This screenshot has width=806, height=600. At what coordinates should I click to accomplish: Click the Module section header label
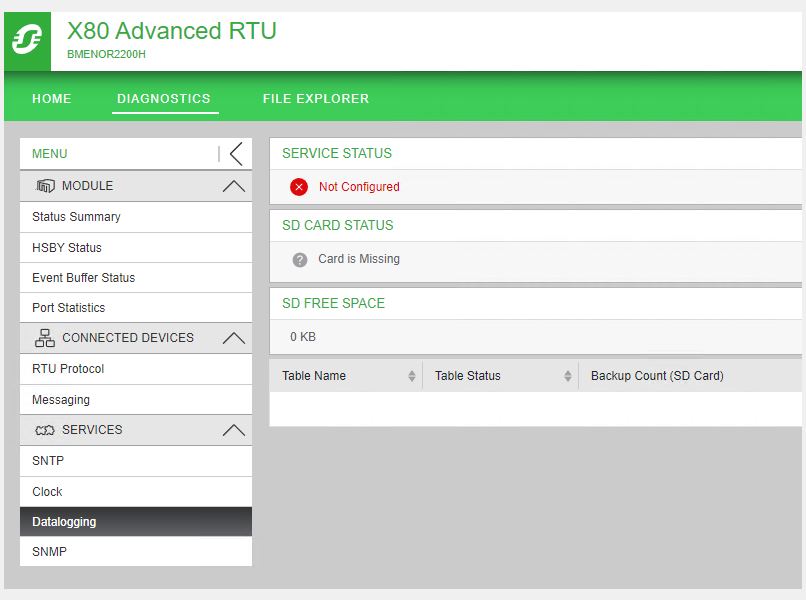(x=87, y=186)
